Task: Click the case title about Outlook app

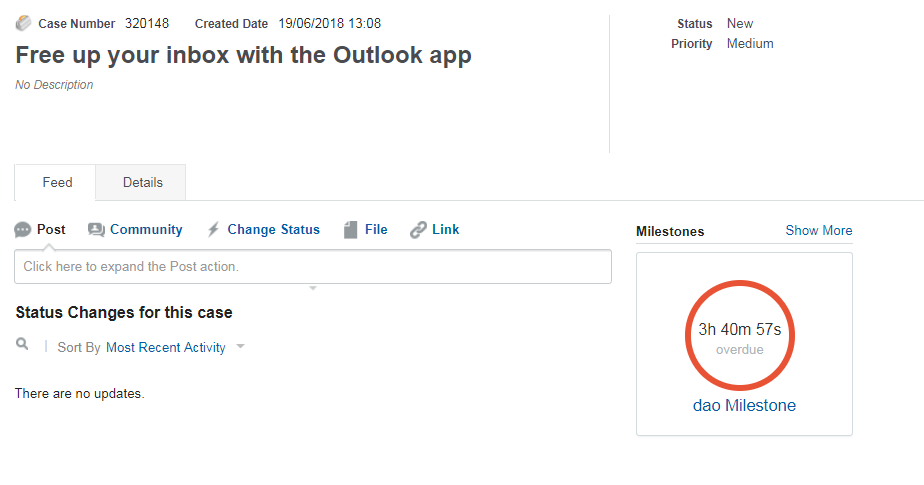Action: click(243, 55)
